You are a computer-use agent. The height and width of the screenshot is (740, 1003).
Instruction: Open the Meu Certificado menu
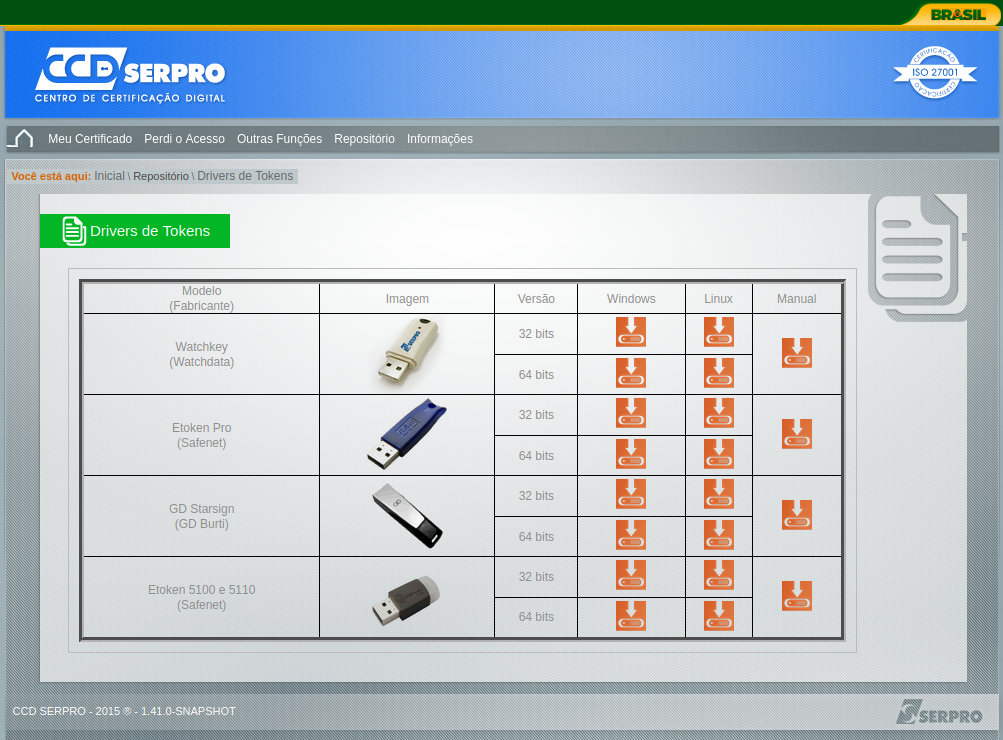coord(90,139)
